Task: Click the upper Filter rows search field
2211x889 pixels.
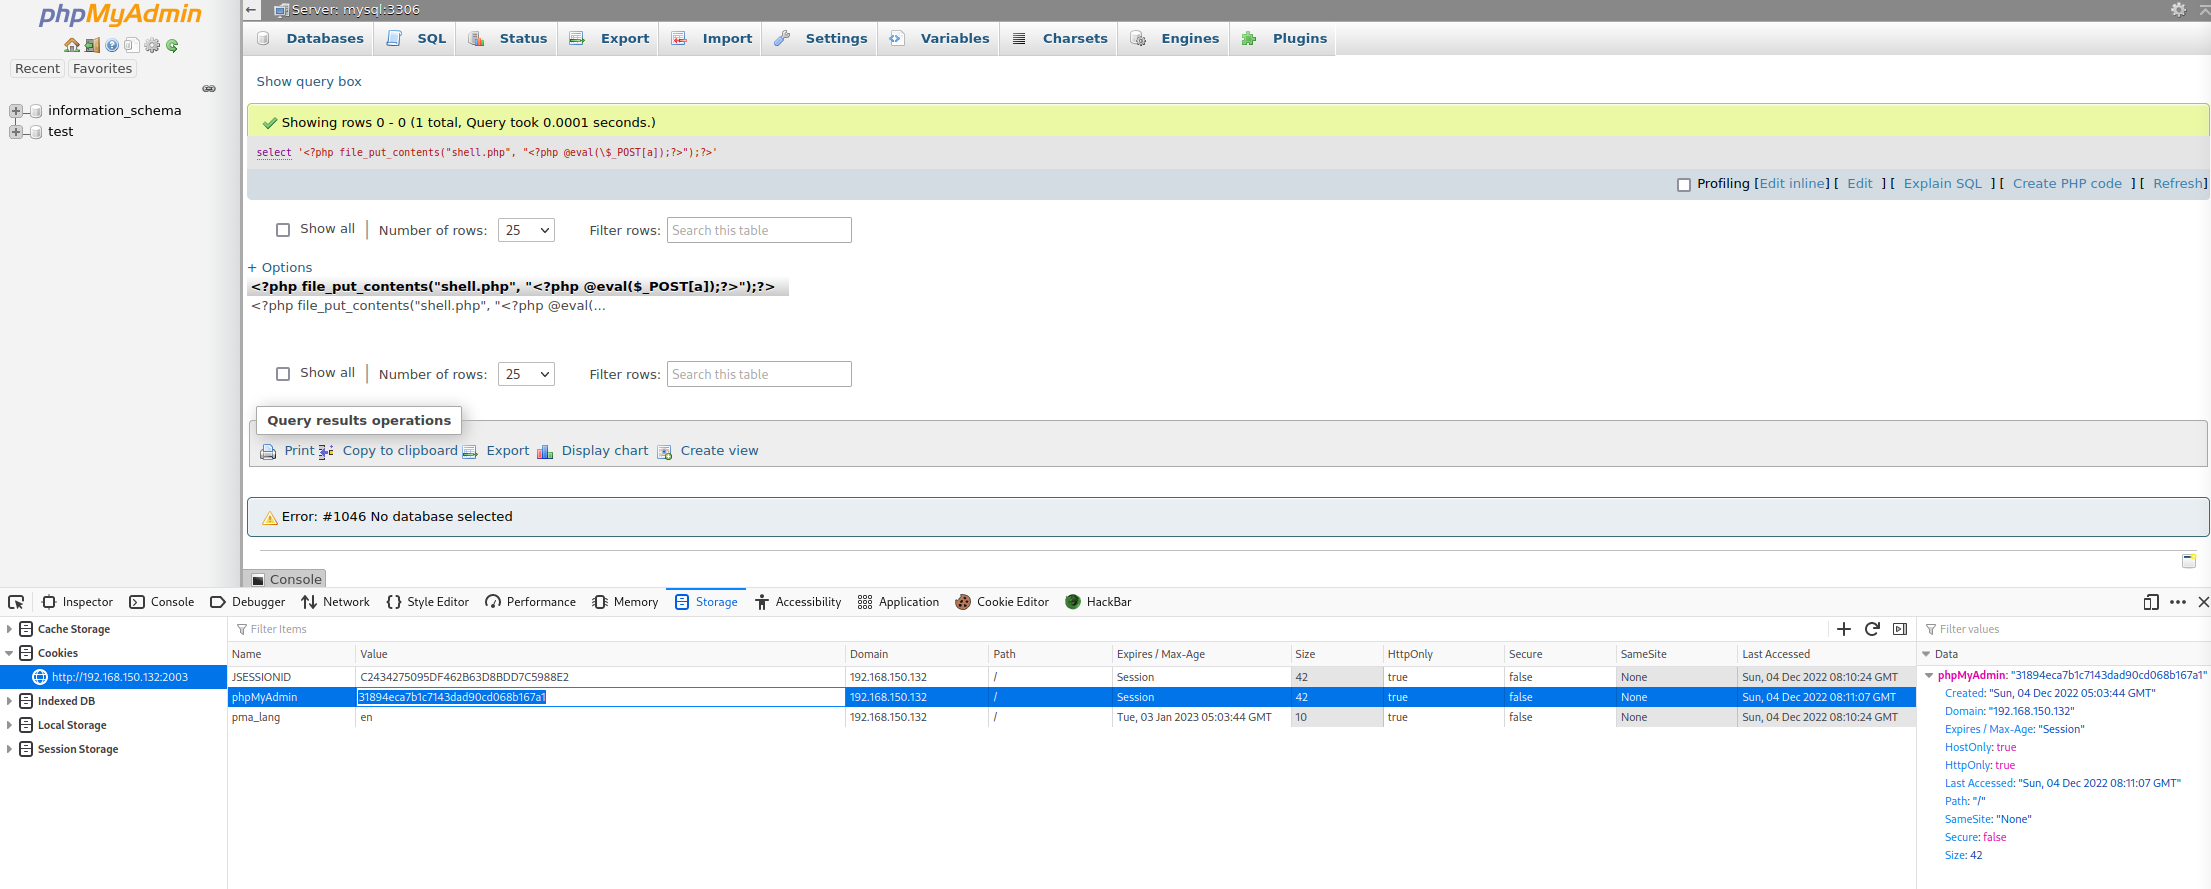Action: 759,230
